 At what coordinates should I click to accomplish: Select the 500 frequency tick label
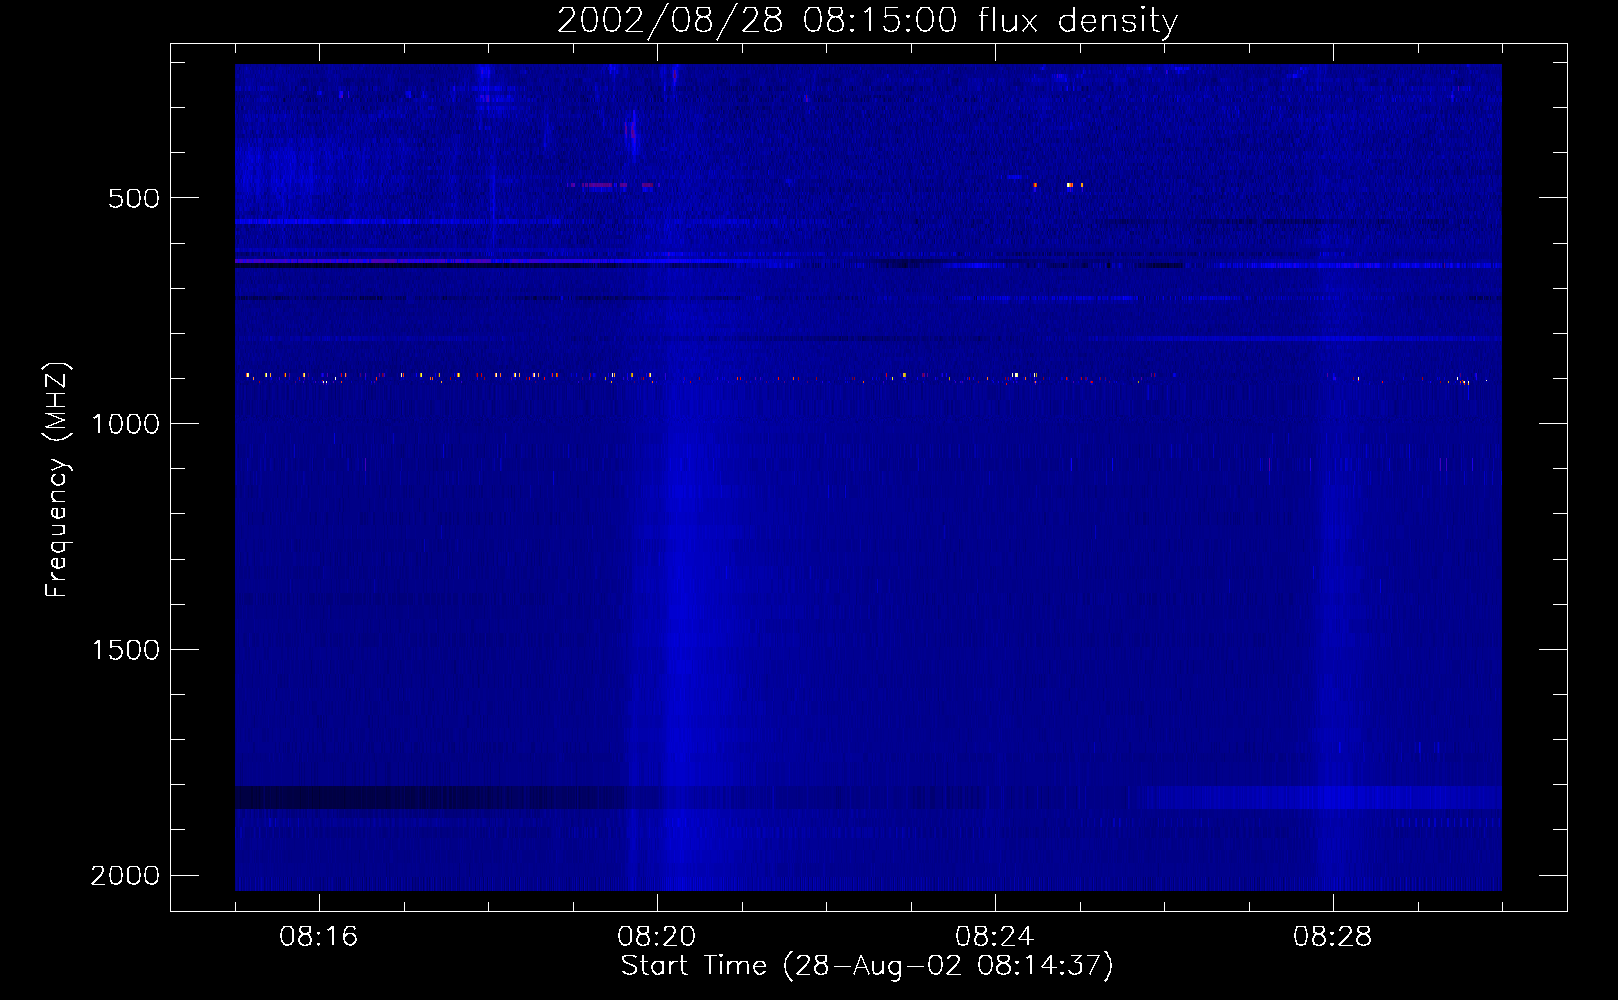(x=134, y=198)
